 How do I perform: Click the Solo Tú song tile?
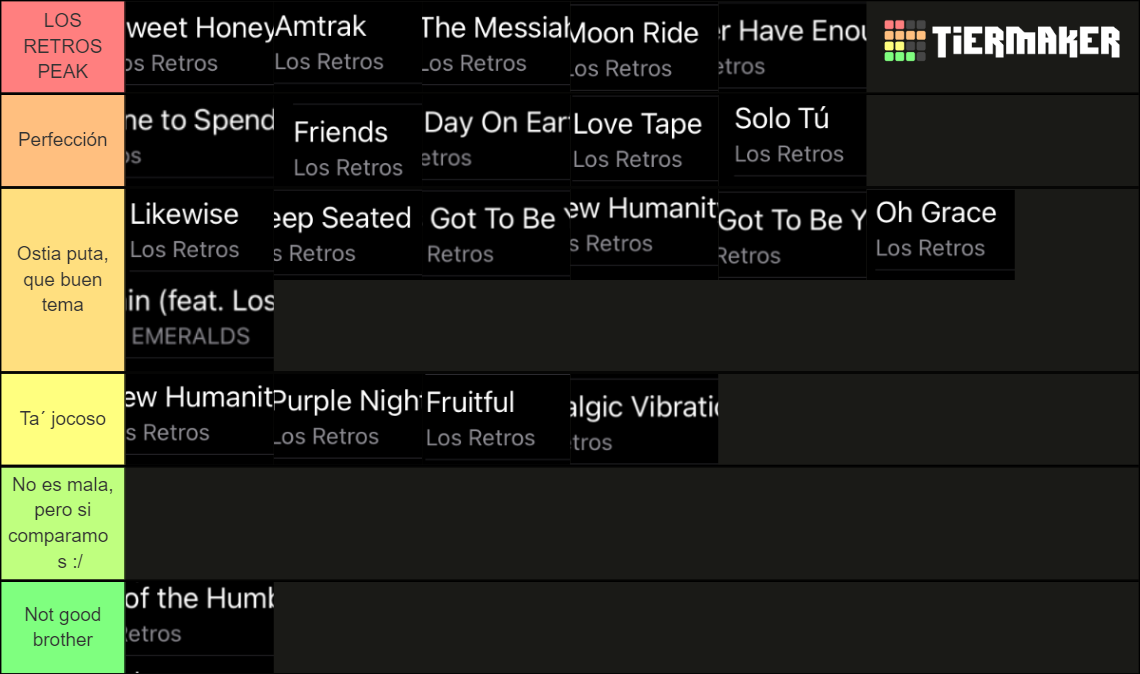click(x=792, y=135)
